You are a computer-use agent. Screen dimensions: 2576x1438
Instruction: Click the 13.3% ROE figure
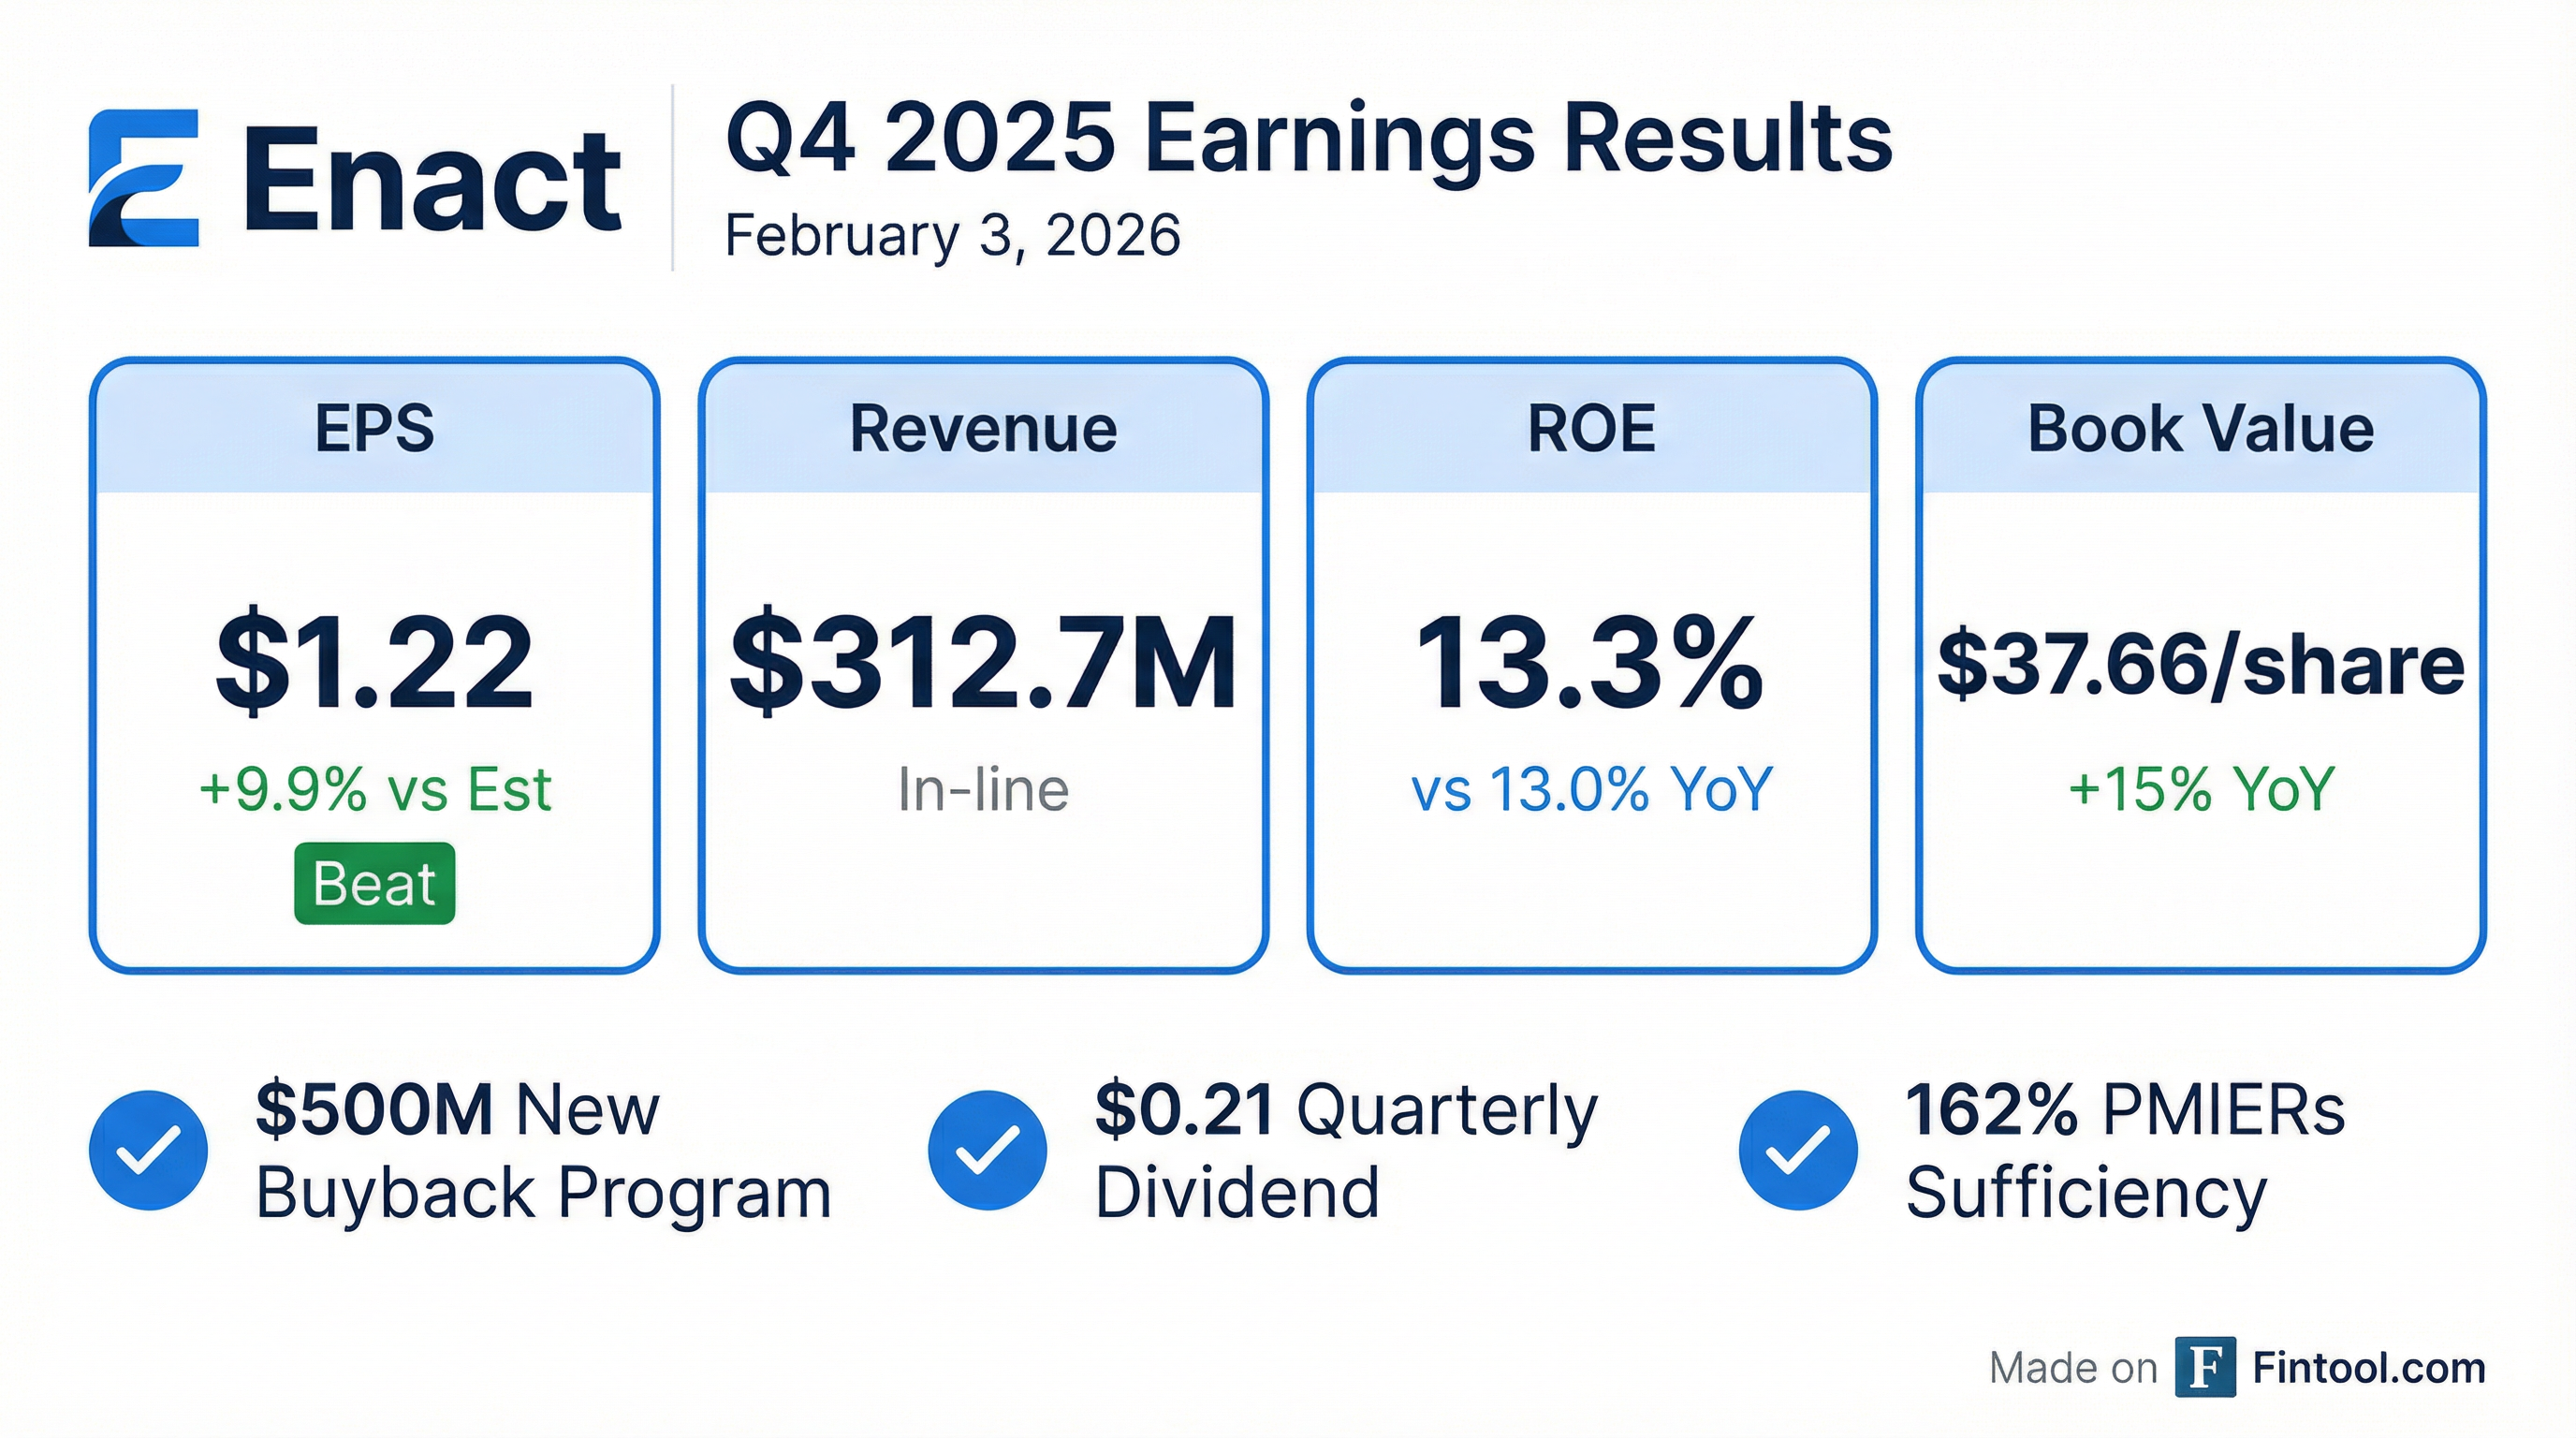(1590, 662)
